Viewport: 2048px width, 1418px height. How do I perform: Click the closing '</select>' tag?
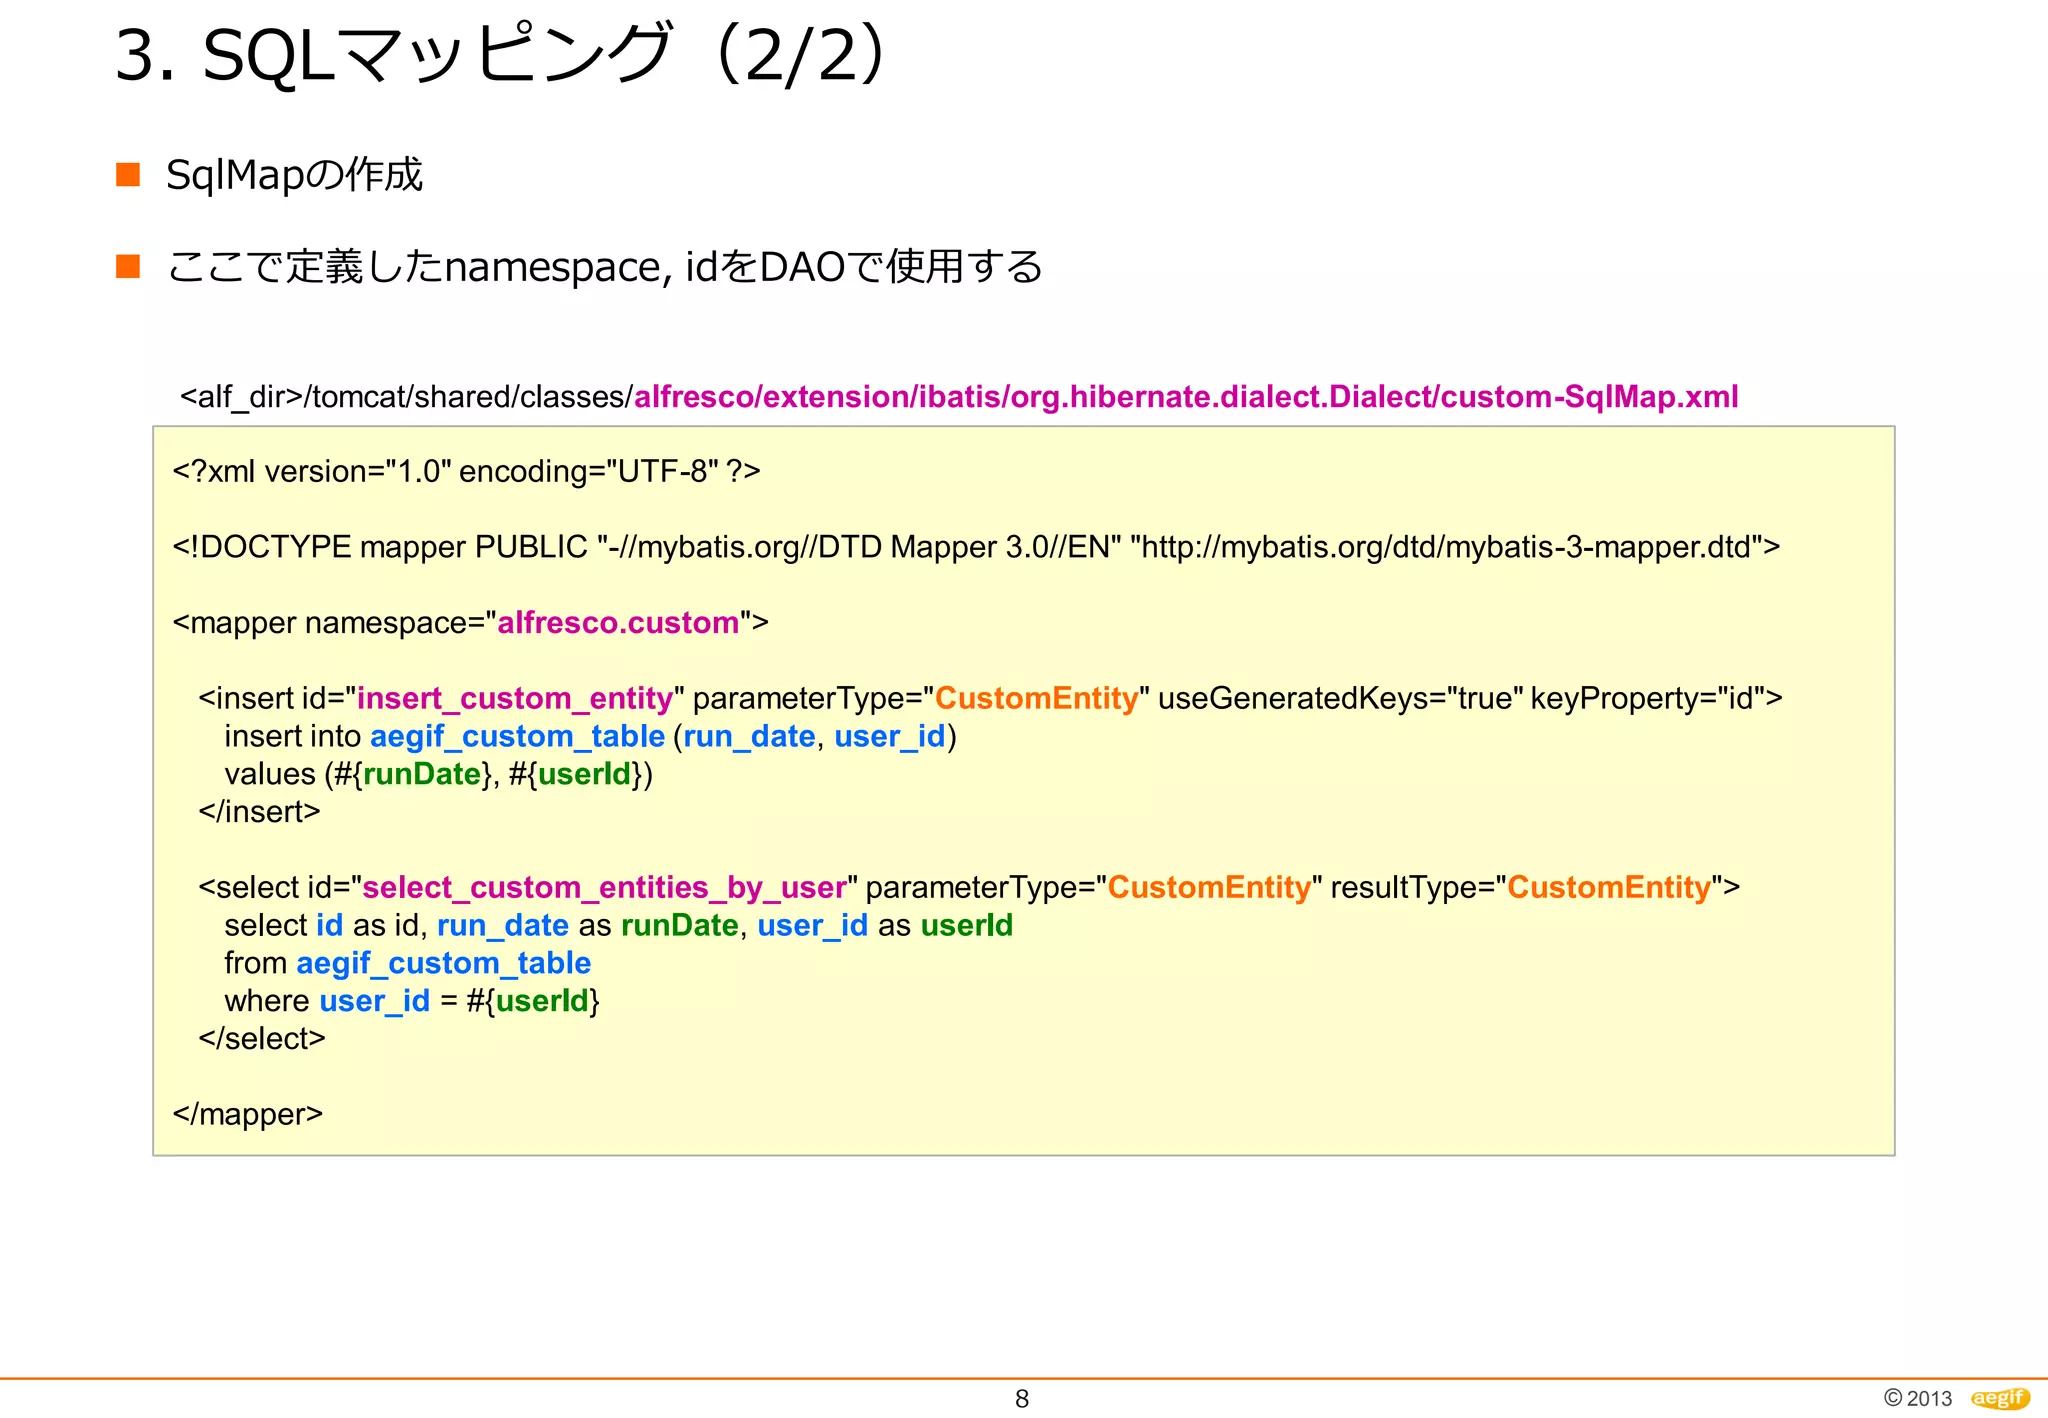[x=262, y=1039]
